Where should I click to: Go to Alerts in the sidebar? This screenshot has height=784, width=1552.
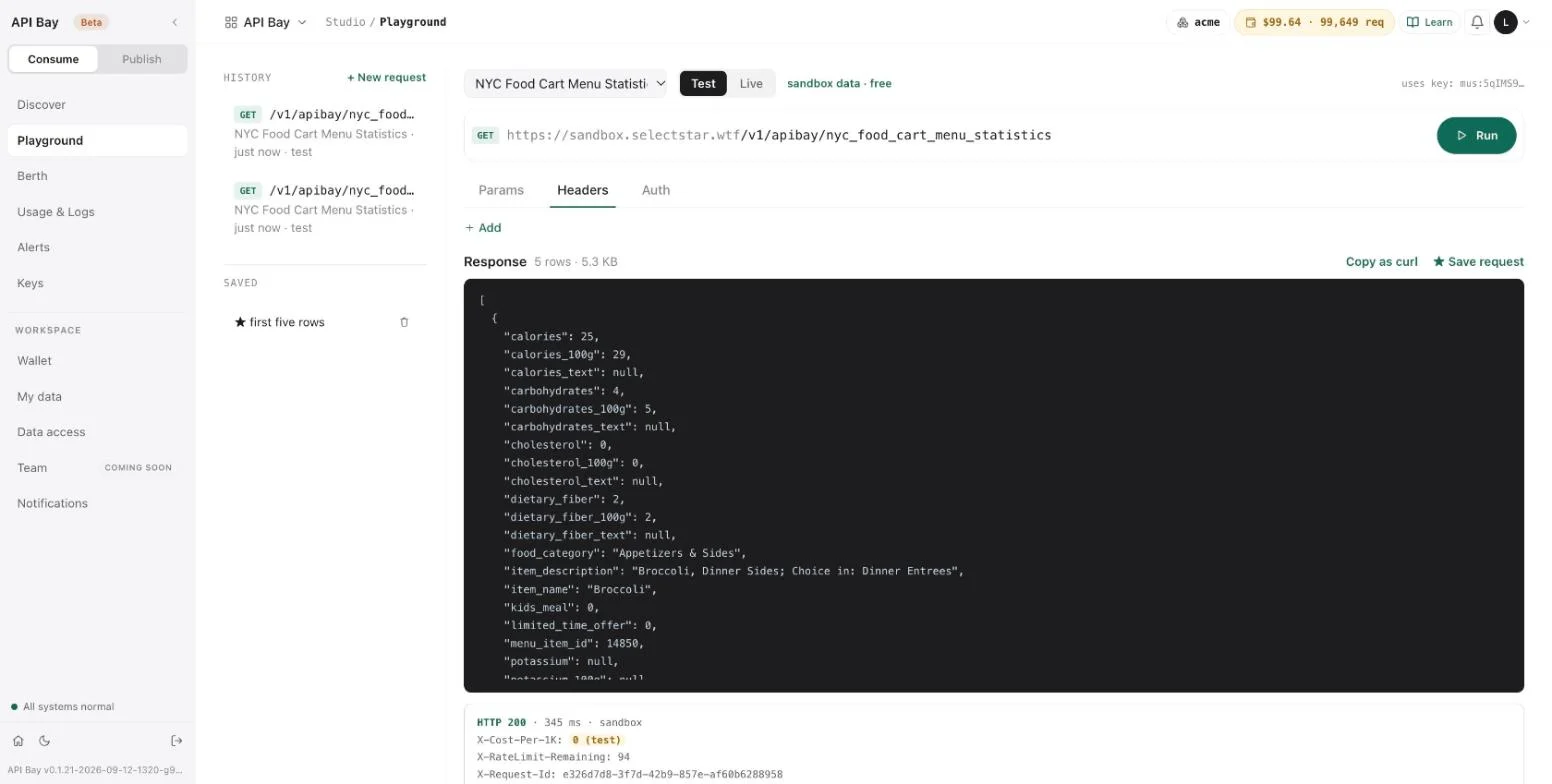tap(97, 247)
